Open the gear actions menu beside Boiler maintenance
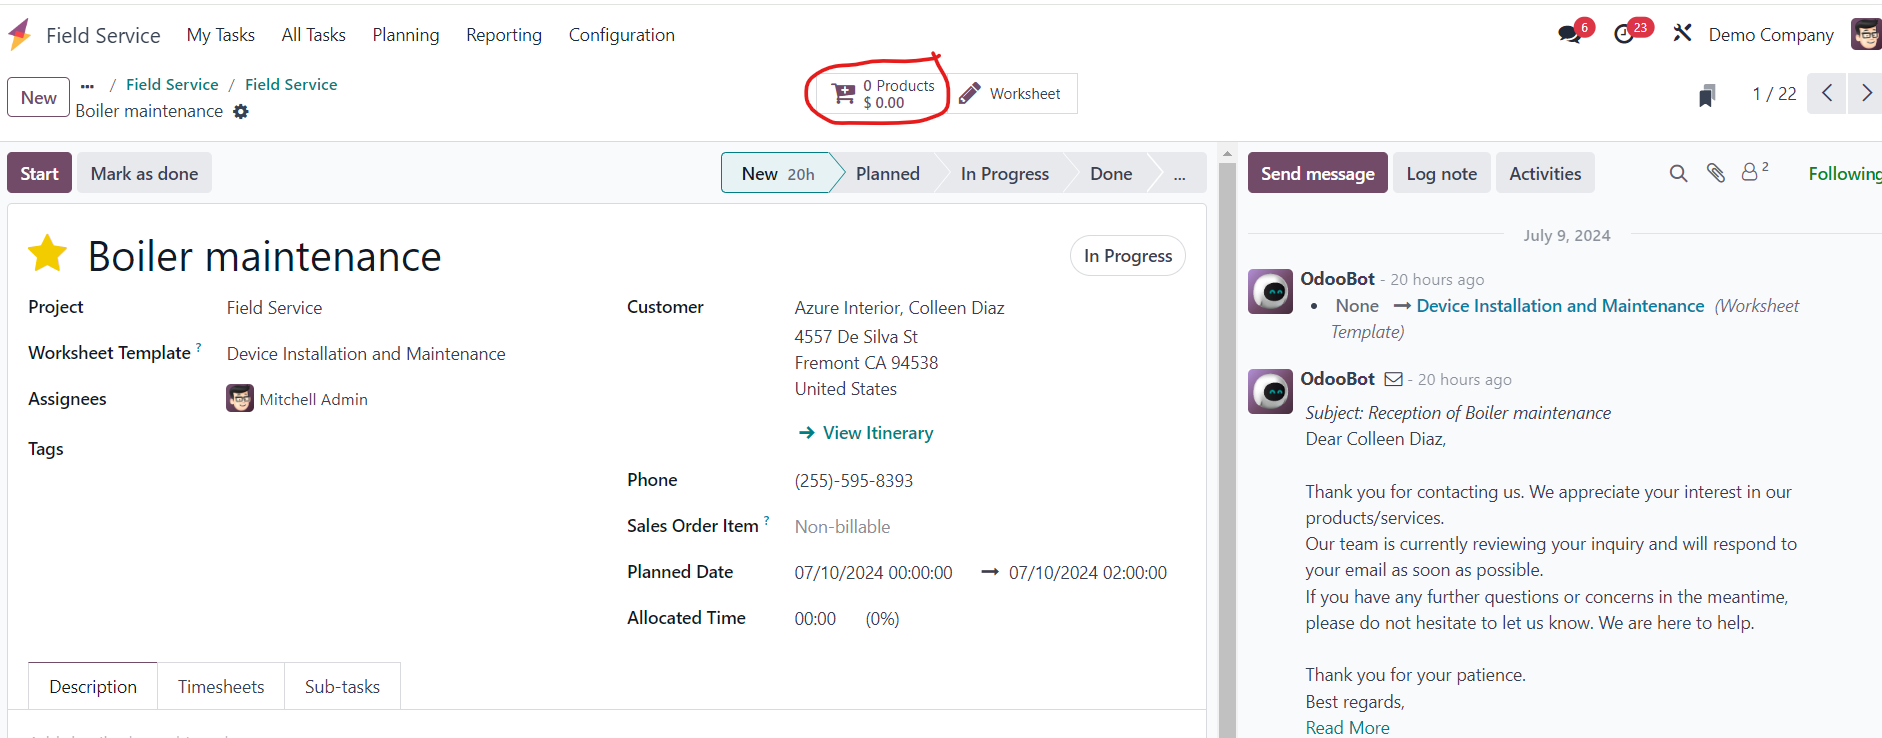 pos(241,112)
